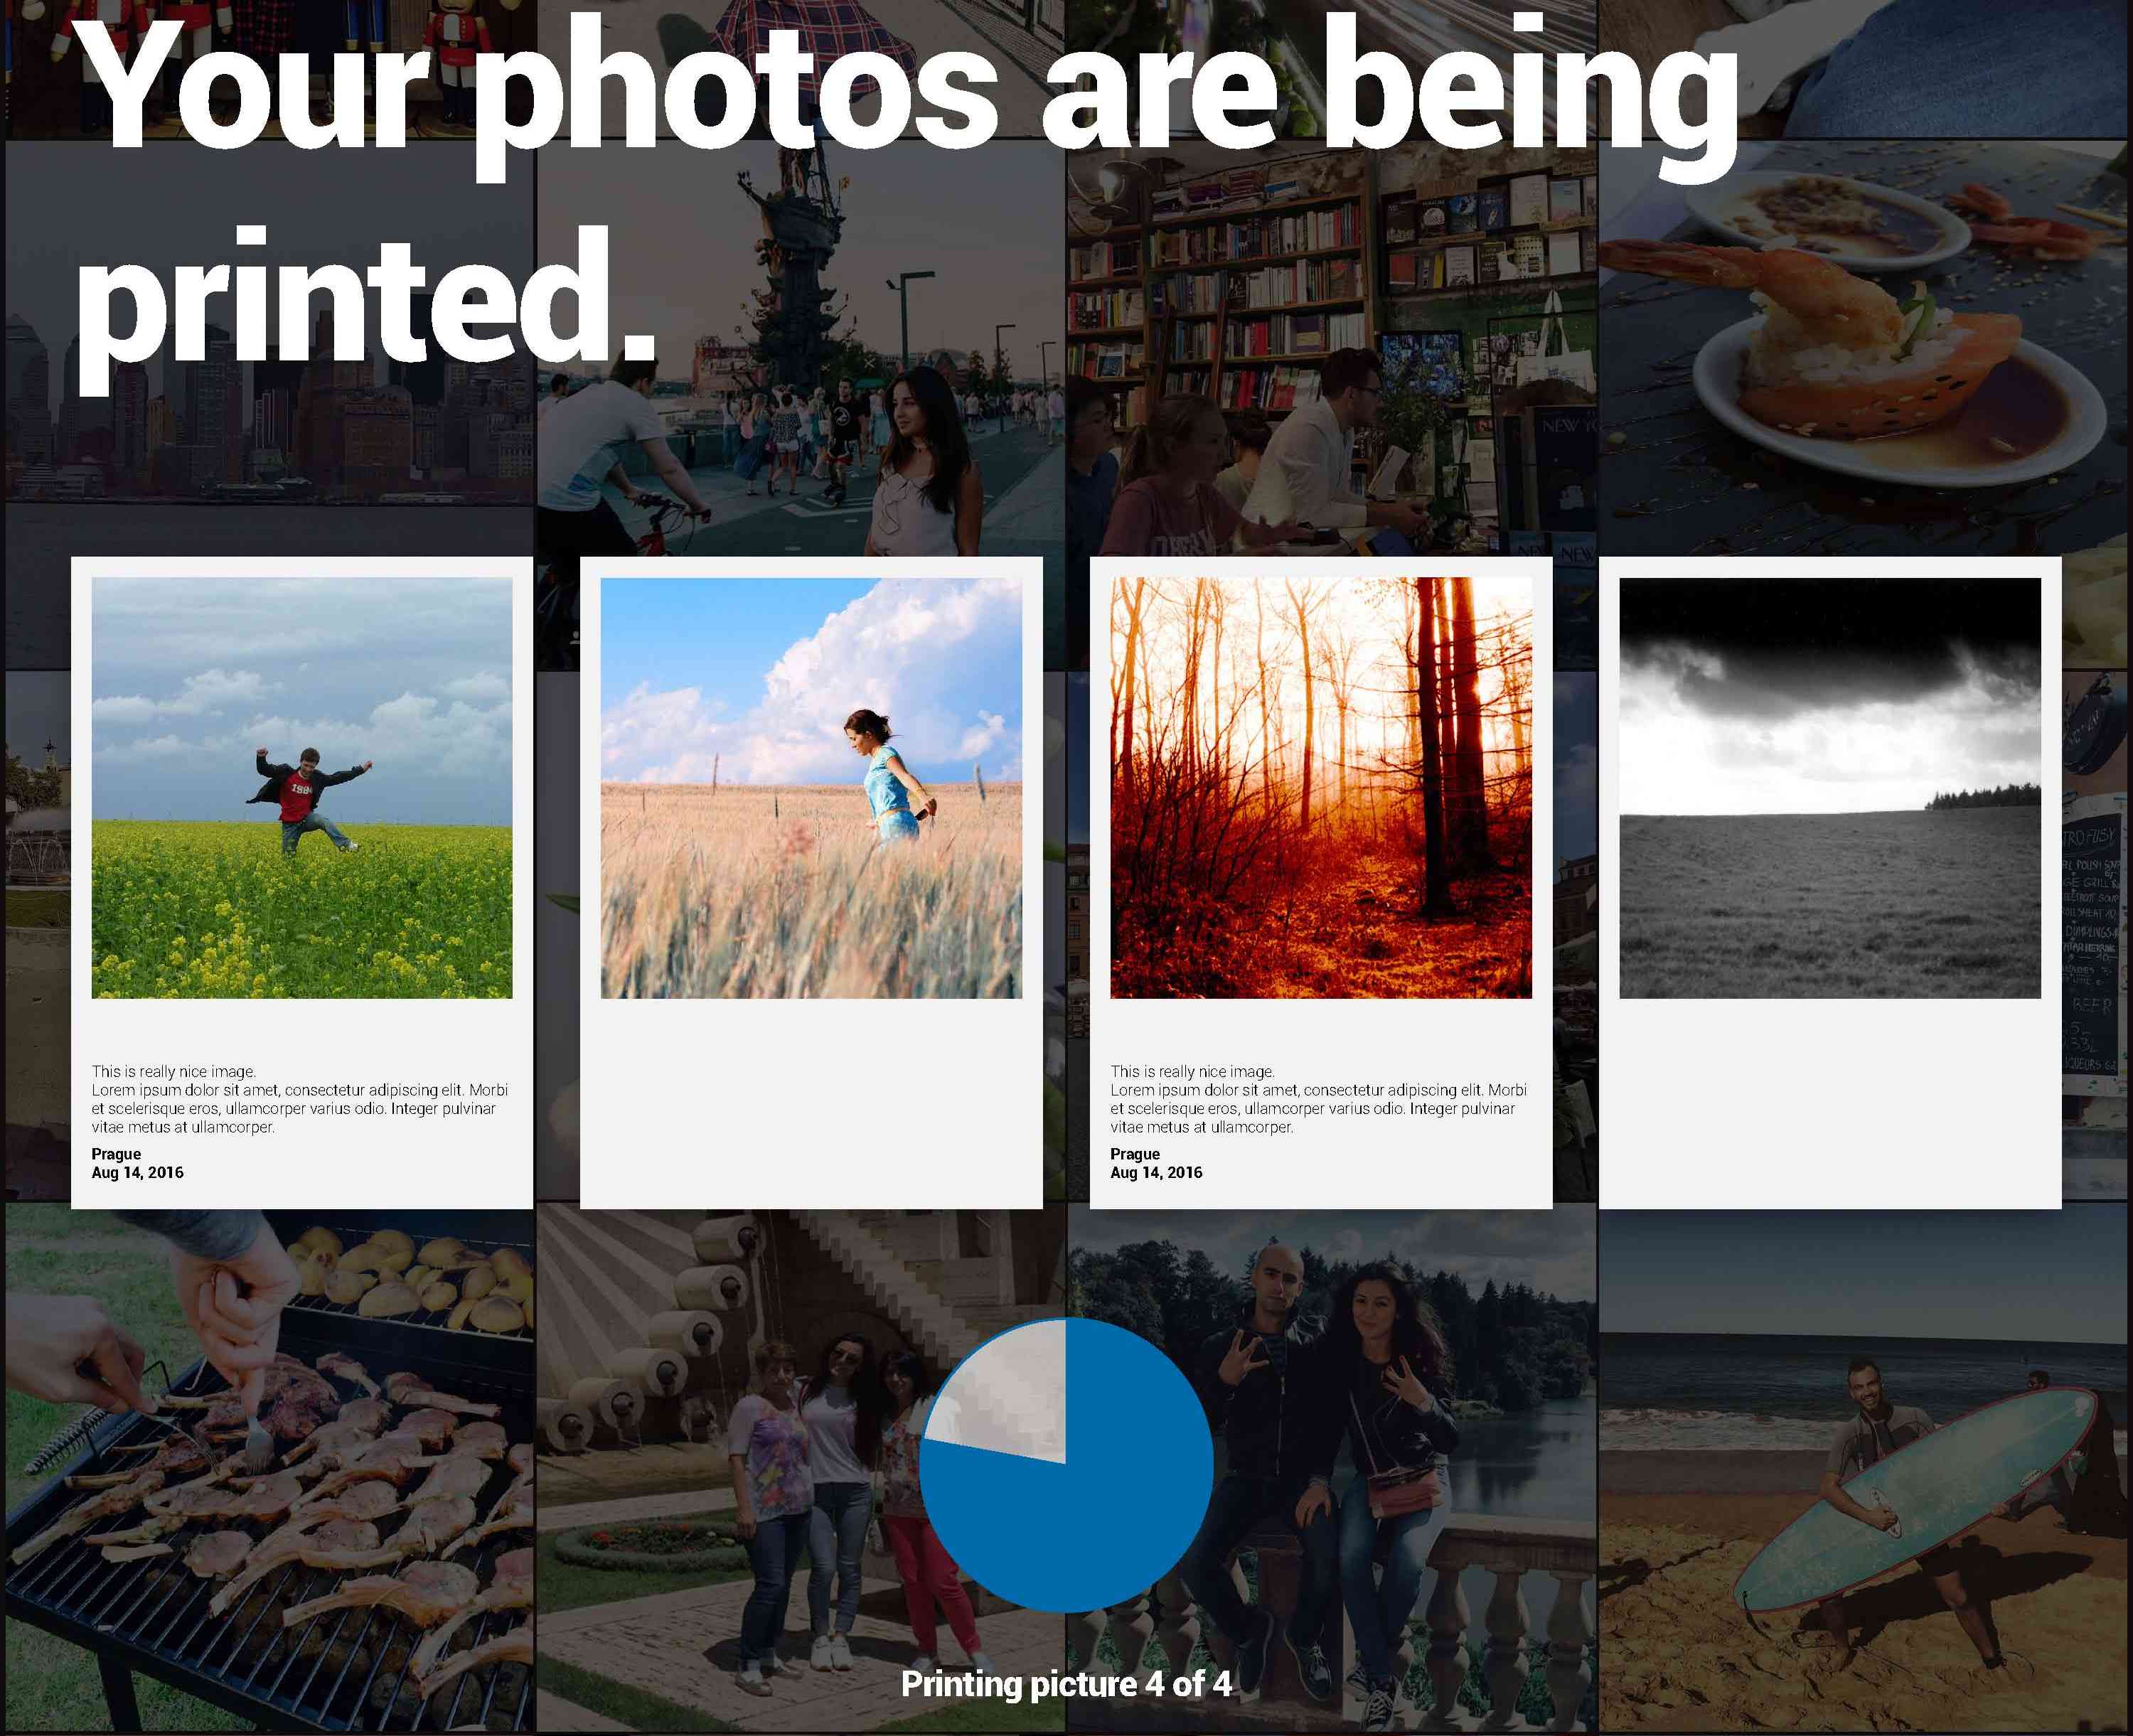Screen dimensions: 2133x1736
Task: Click the caption text under the jumping man photo
Action: click(x=300, y=1099)
